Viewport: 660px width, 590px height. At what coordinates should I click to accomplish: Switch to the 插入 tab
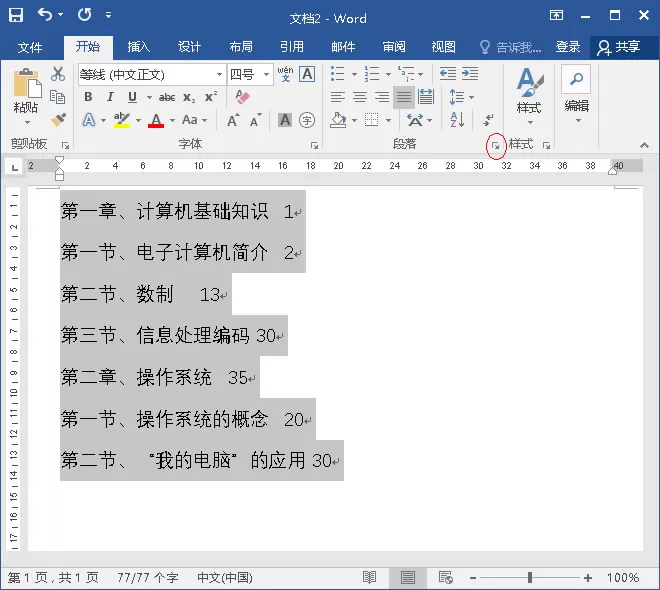(x=138, y=47)
